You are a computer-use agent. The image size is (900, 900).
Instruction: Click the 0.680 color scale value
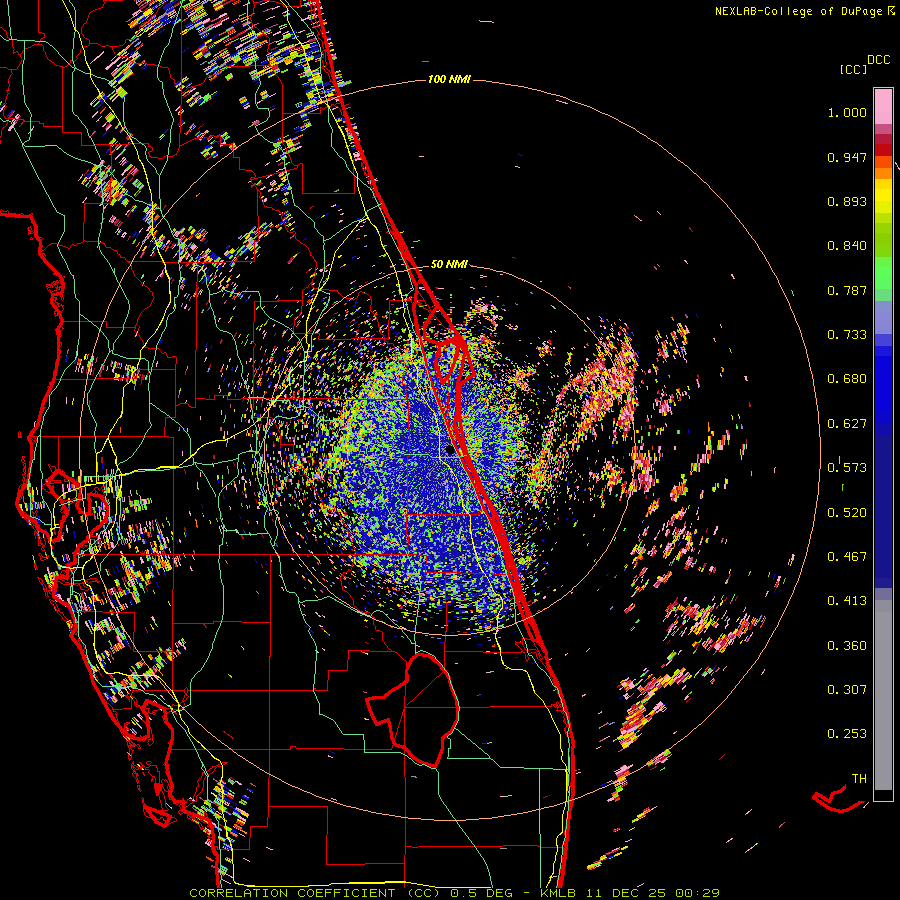click(x=847, y=379)
